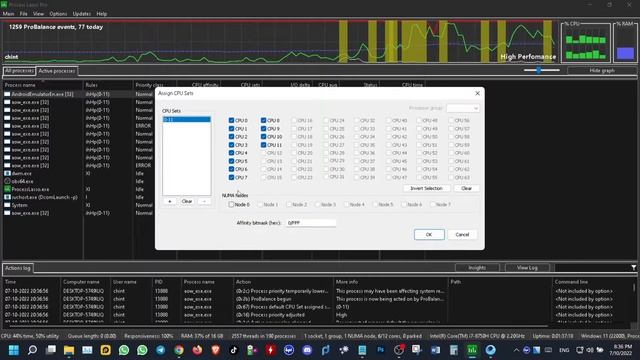Open the Updates menu

(x=82, y=13)
